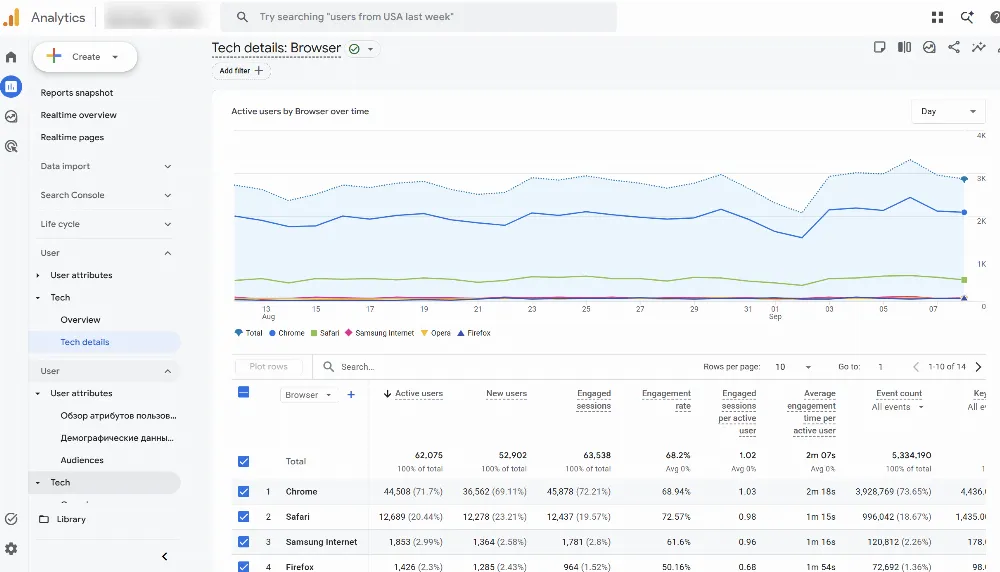This screenshot has width=1000, height=572.
Task: Click the bottom-left checkmark circle icon
Action: [x=11, y=519]
